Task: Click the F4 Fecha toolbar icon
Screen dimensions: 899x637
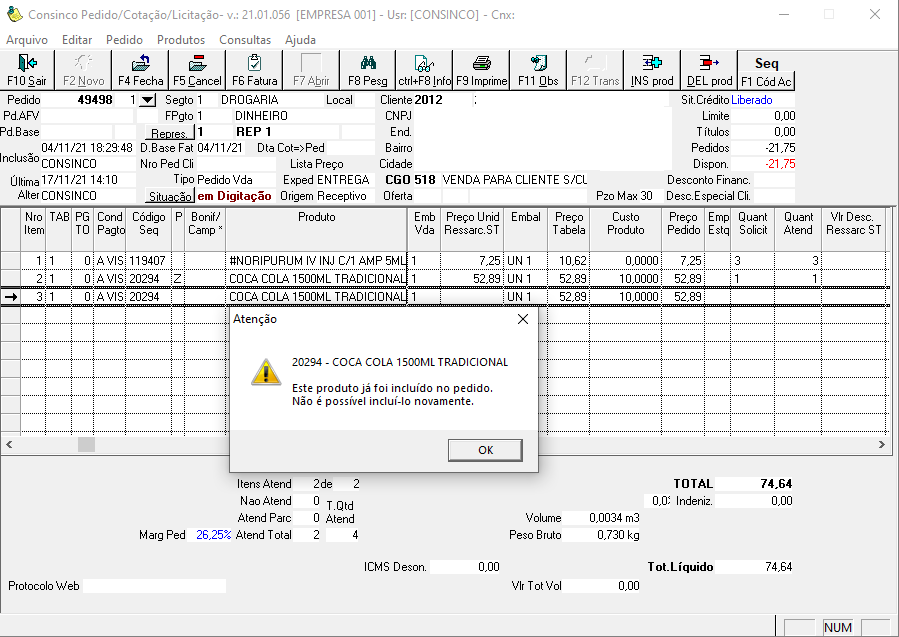Action: click(140, 62)
